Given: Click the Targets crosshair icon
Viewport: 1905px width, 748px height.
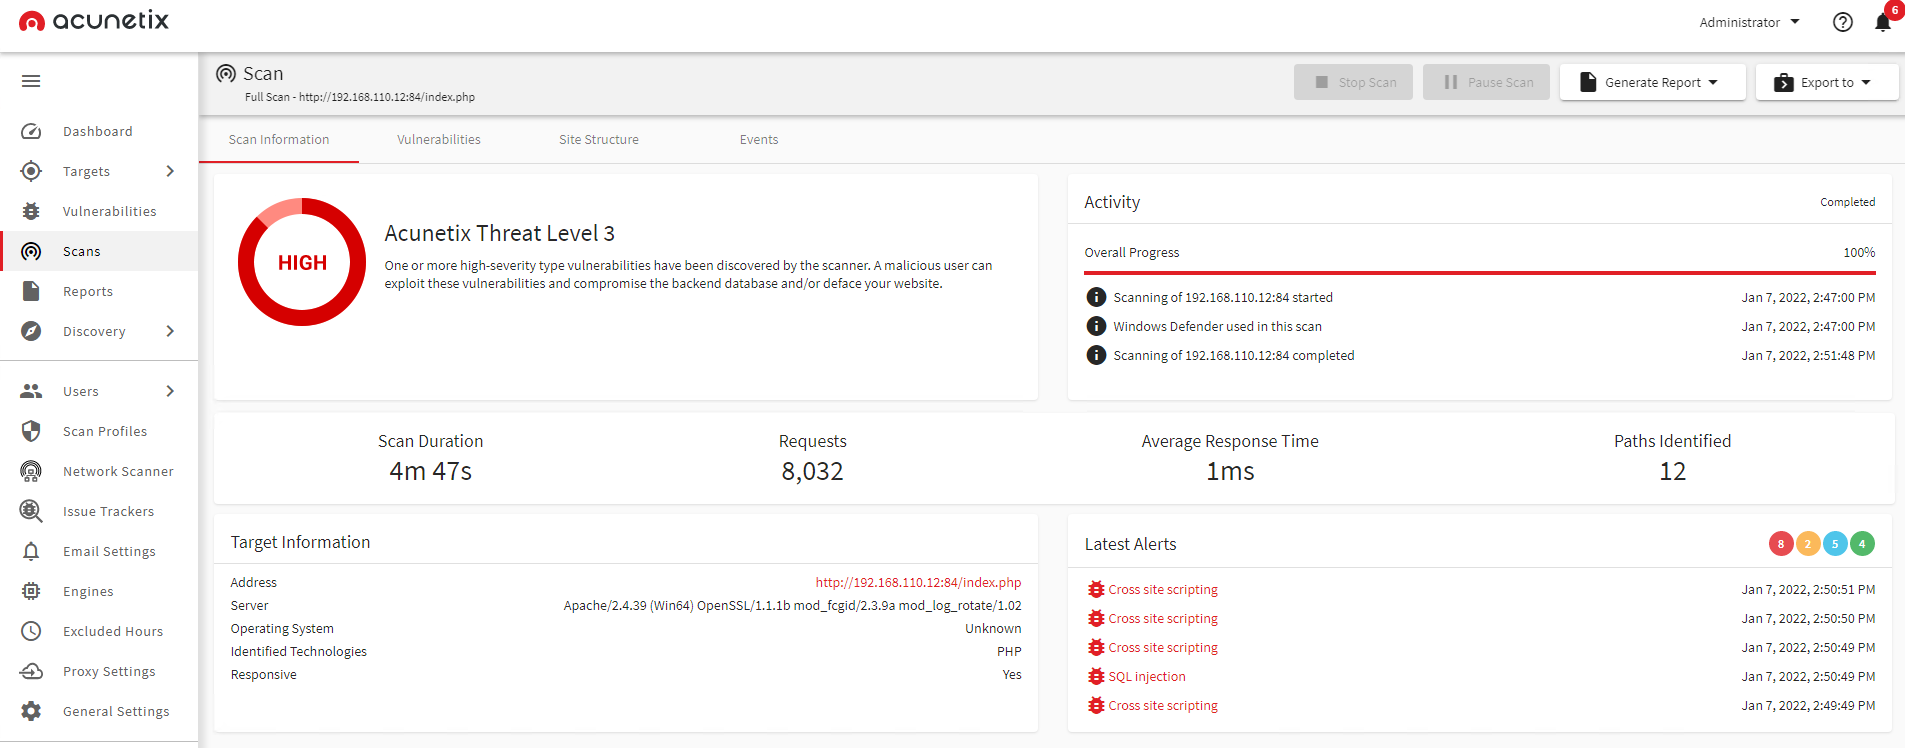Looking at the screenshot, I should [x=31, y=171].
